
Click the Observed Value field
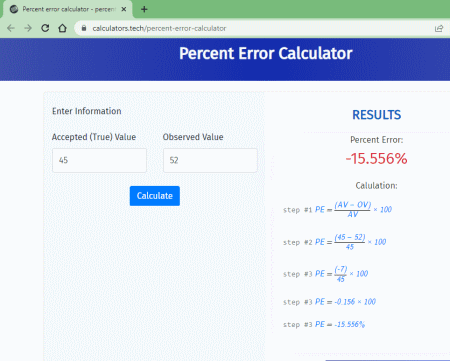(x=210, y=160)
